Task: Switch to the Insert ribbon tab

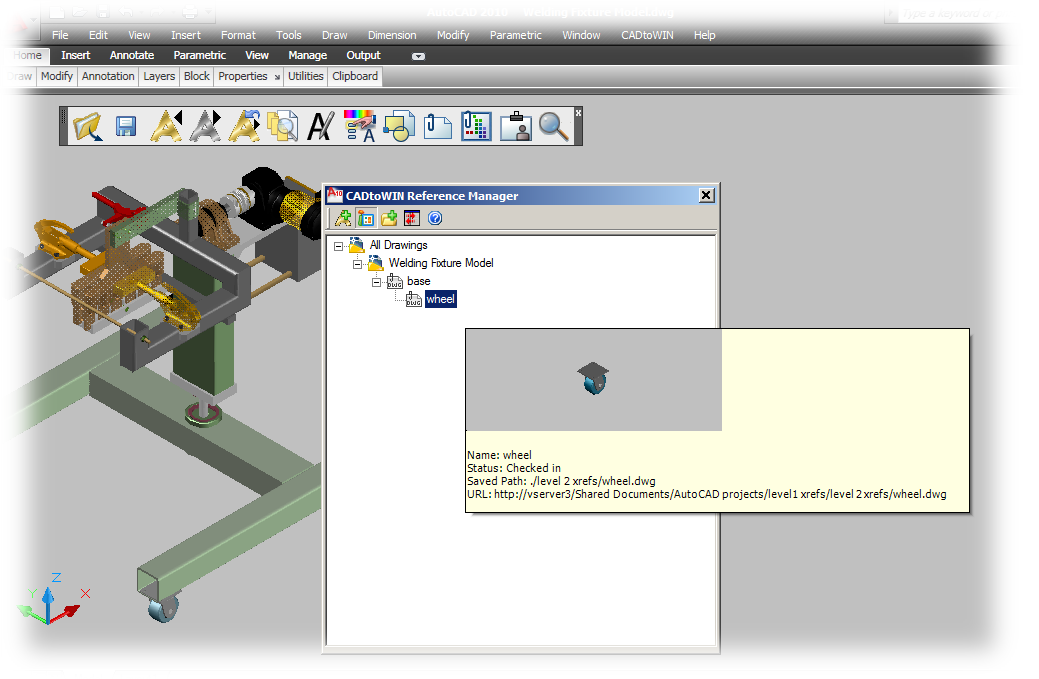Action: [x=76, y=56]
